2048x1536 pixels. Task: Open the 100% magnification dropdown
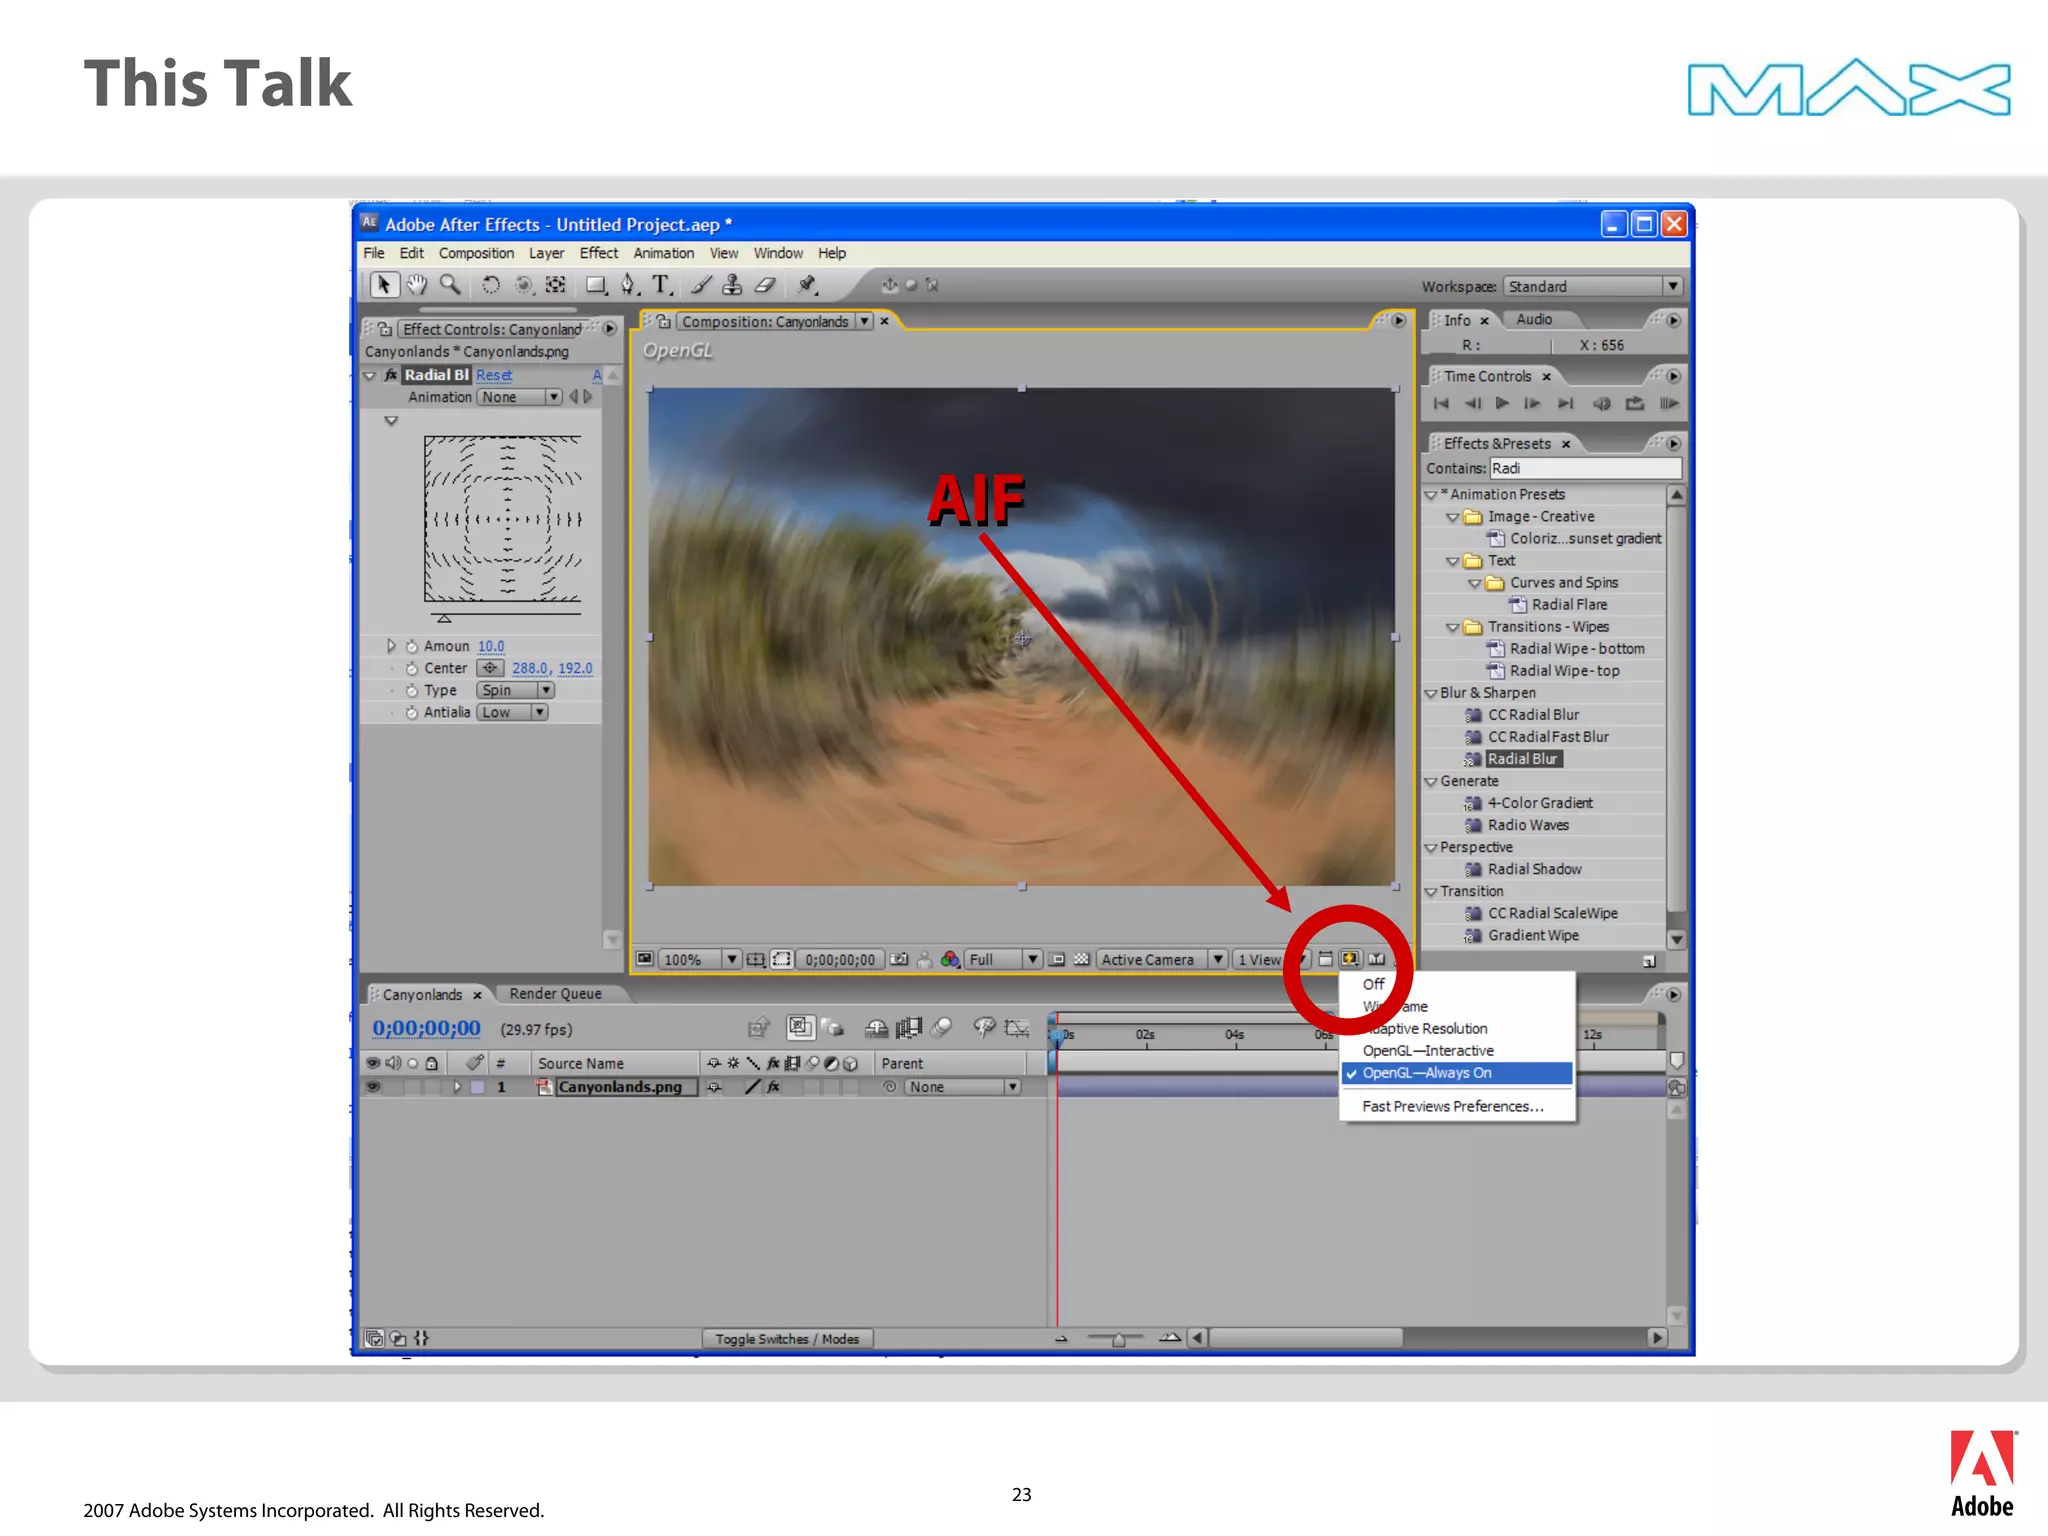pyautogui.click(x=700, y=959)
